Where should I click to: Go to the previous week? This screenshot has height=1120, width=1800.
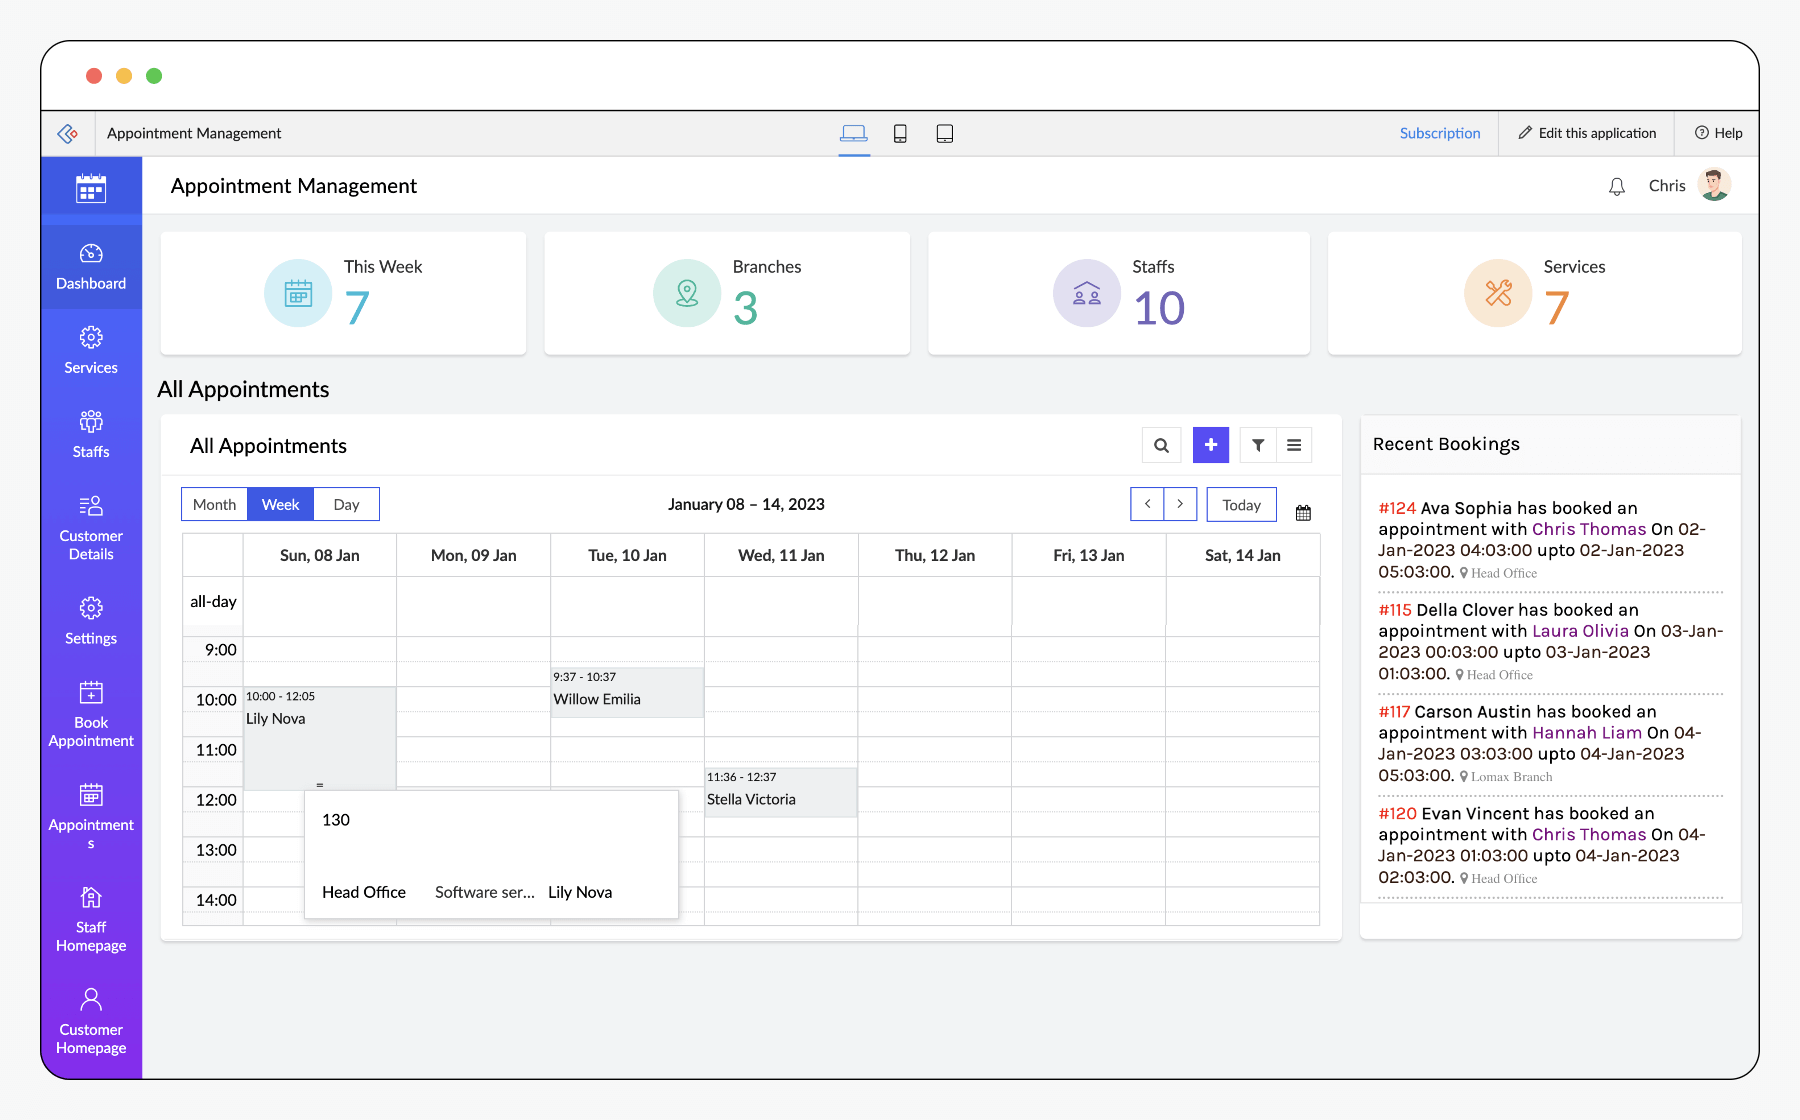coord(1147,504)
